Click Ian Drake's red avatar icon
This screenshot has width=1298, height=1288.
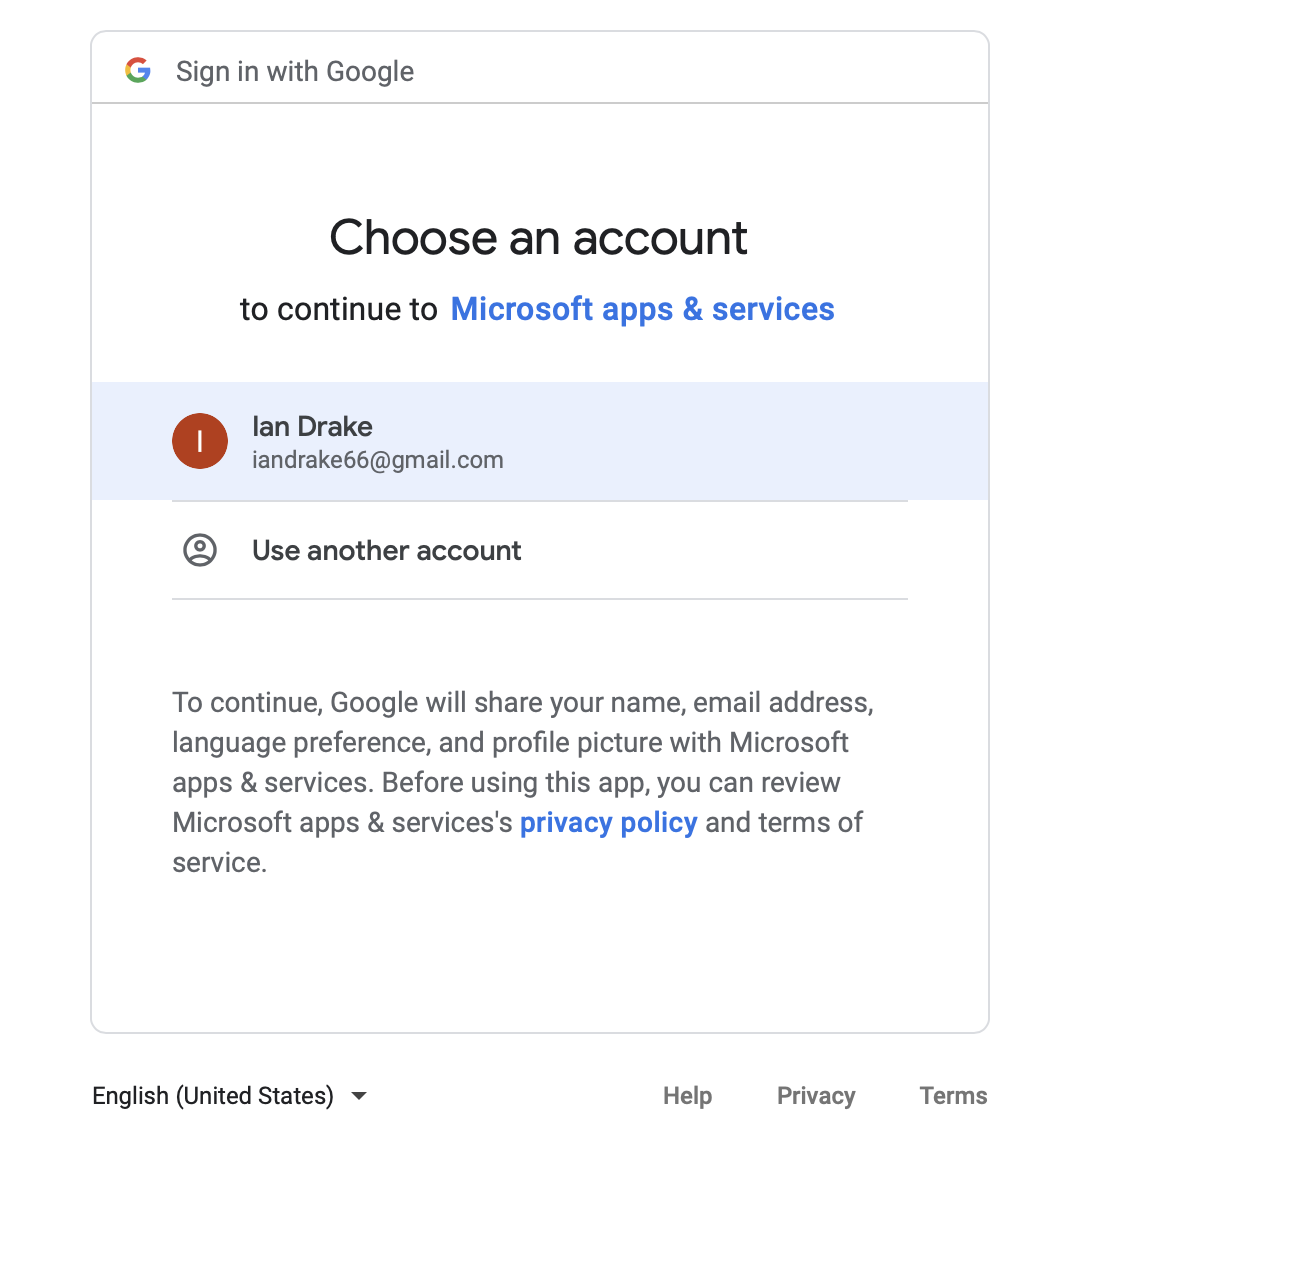coord(200,441)
